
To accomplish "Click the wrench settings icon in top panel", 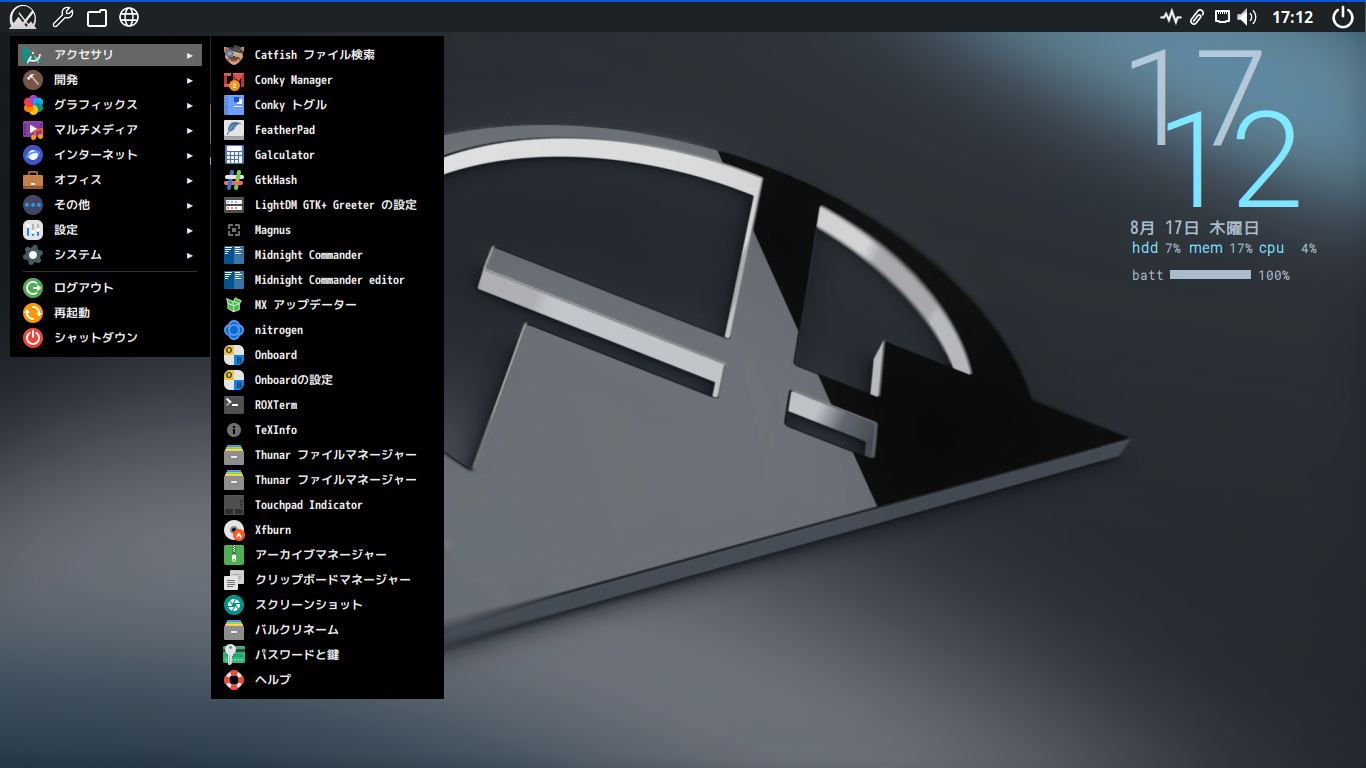I will point(62,17).
